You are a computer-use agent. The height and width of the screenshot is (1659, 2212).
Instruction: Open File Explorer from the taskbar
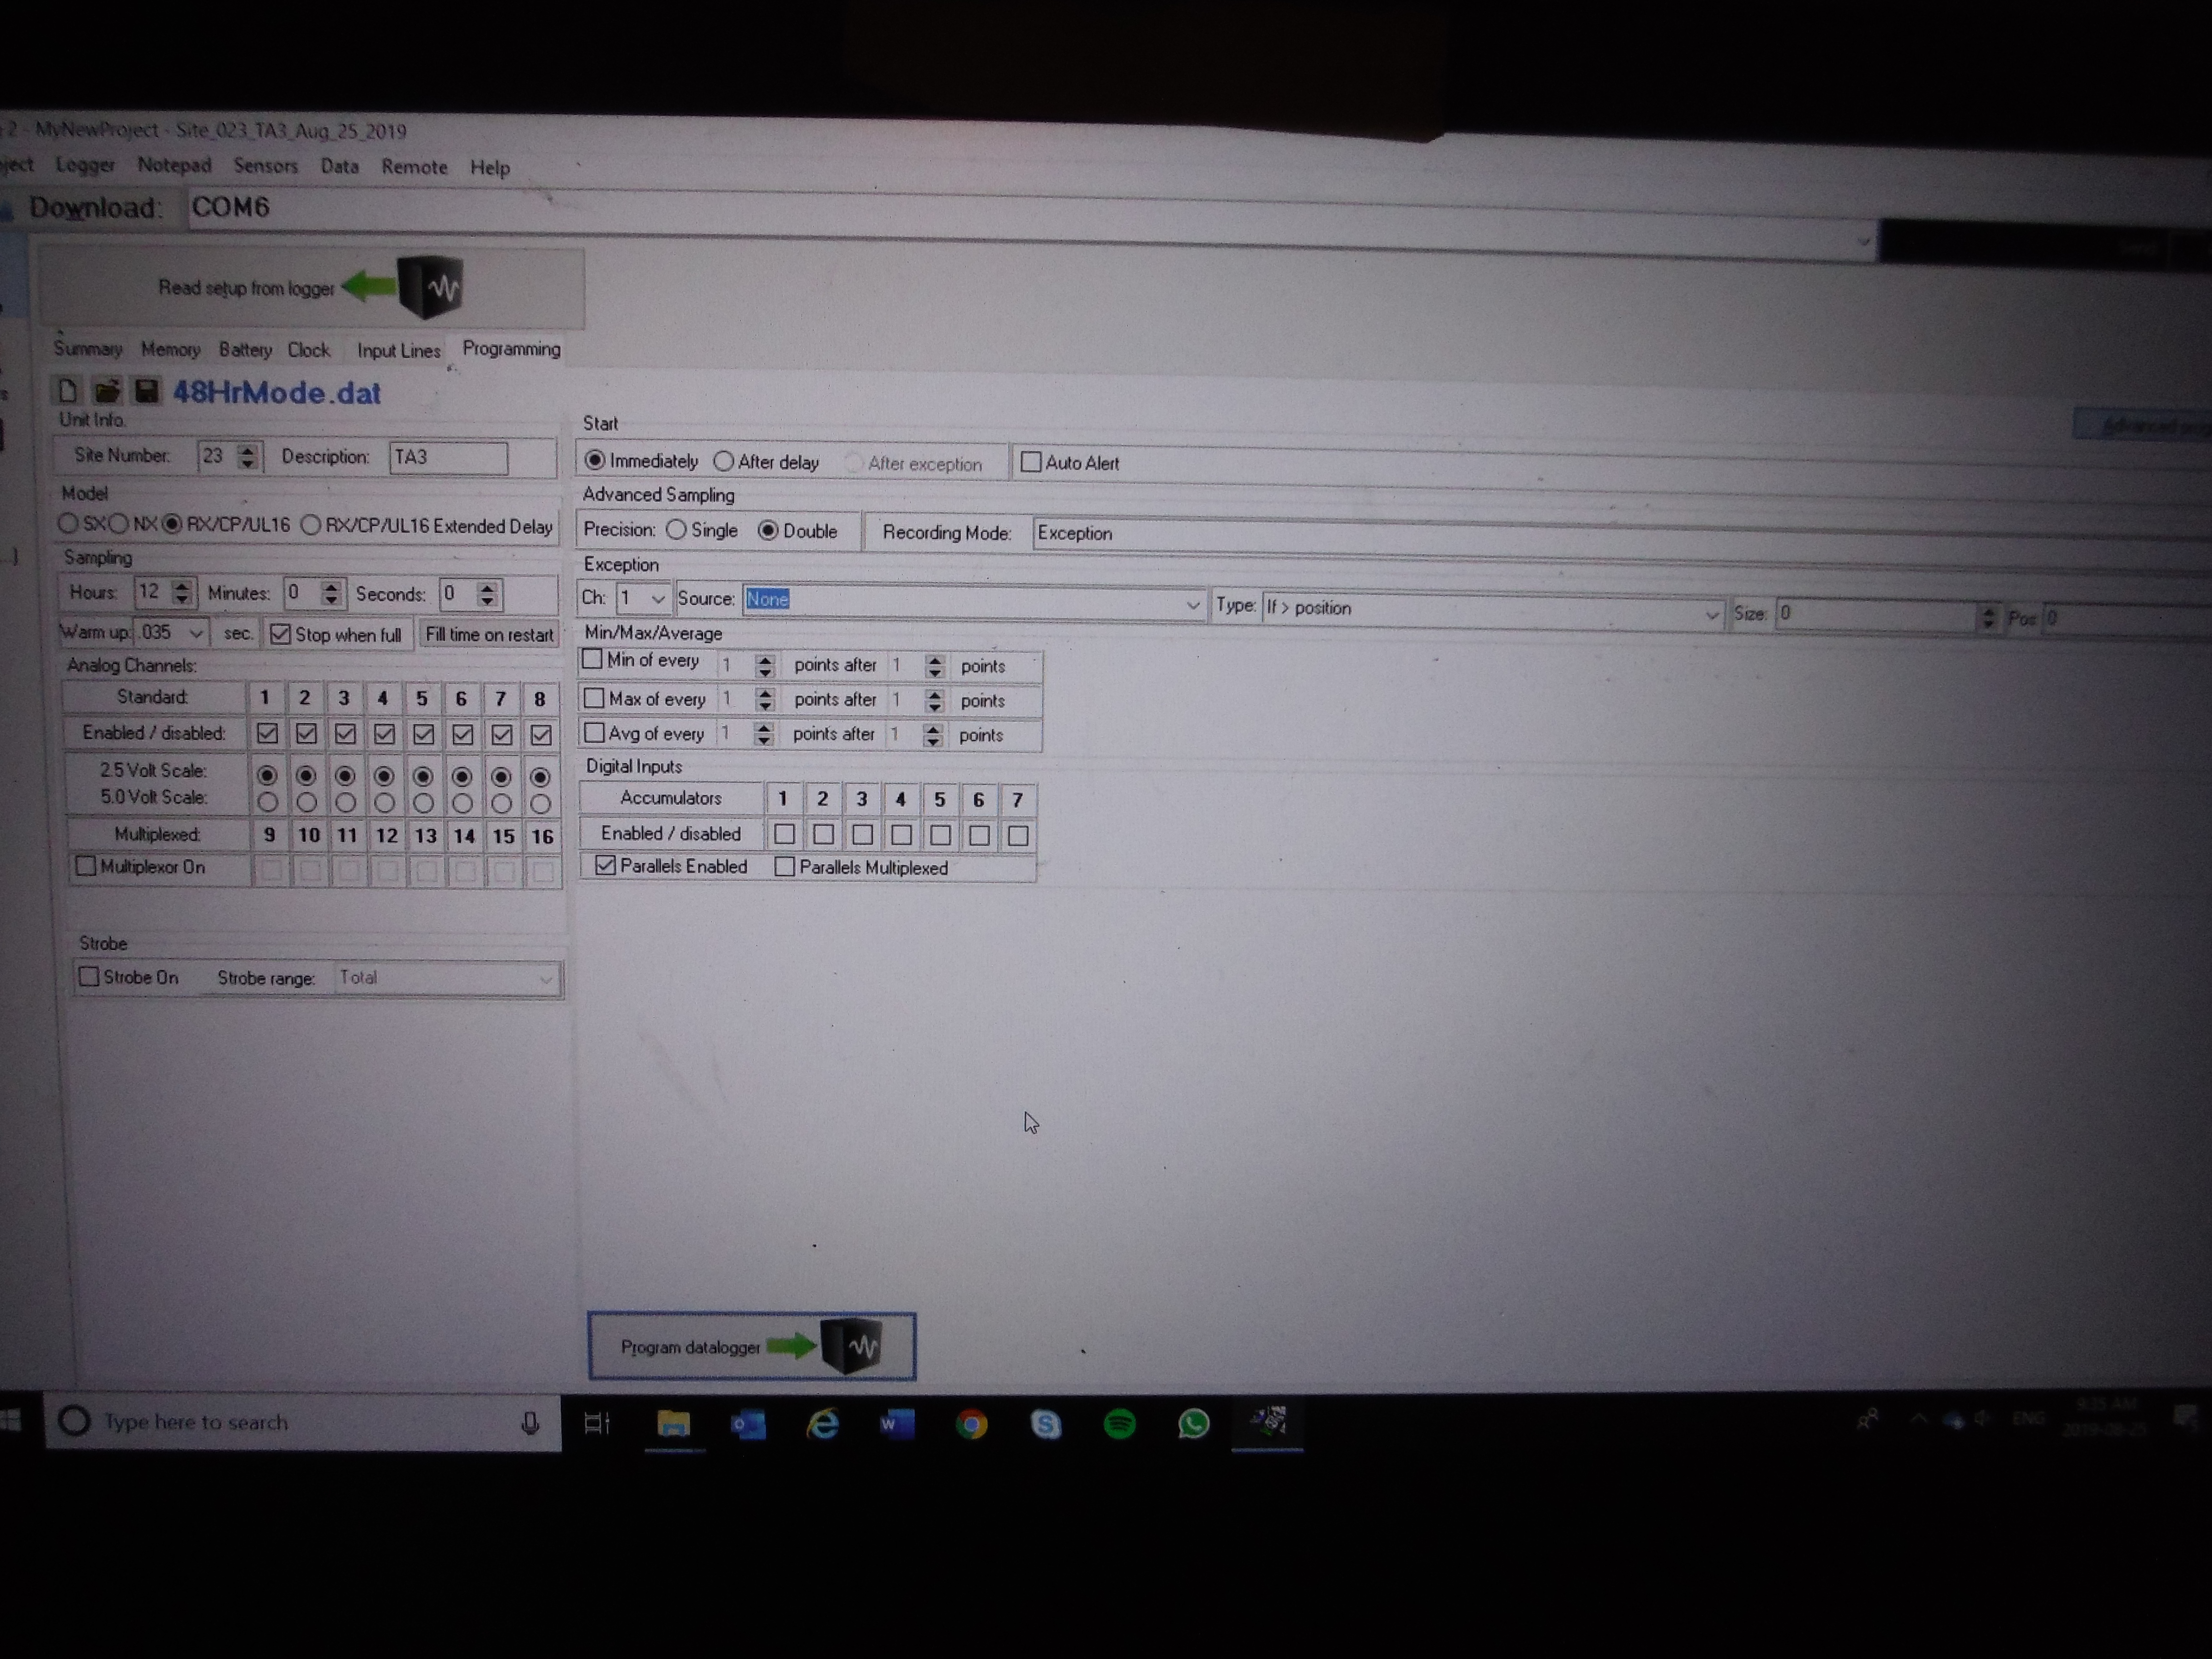(x=674, y=1423)
